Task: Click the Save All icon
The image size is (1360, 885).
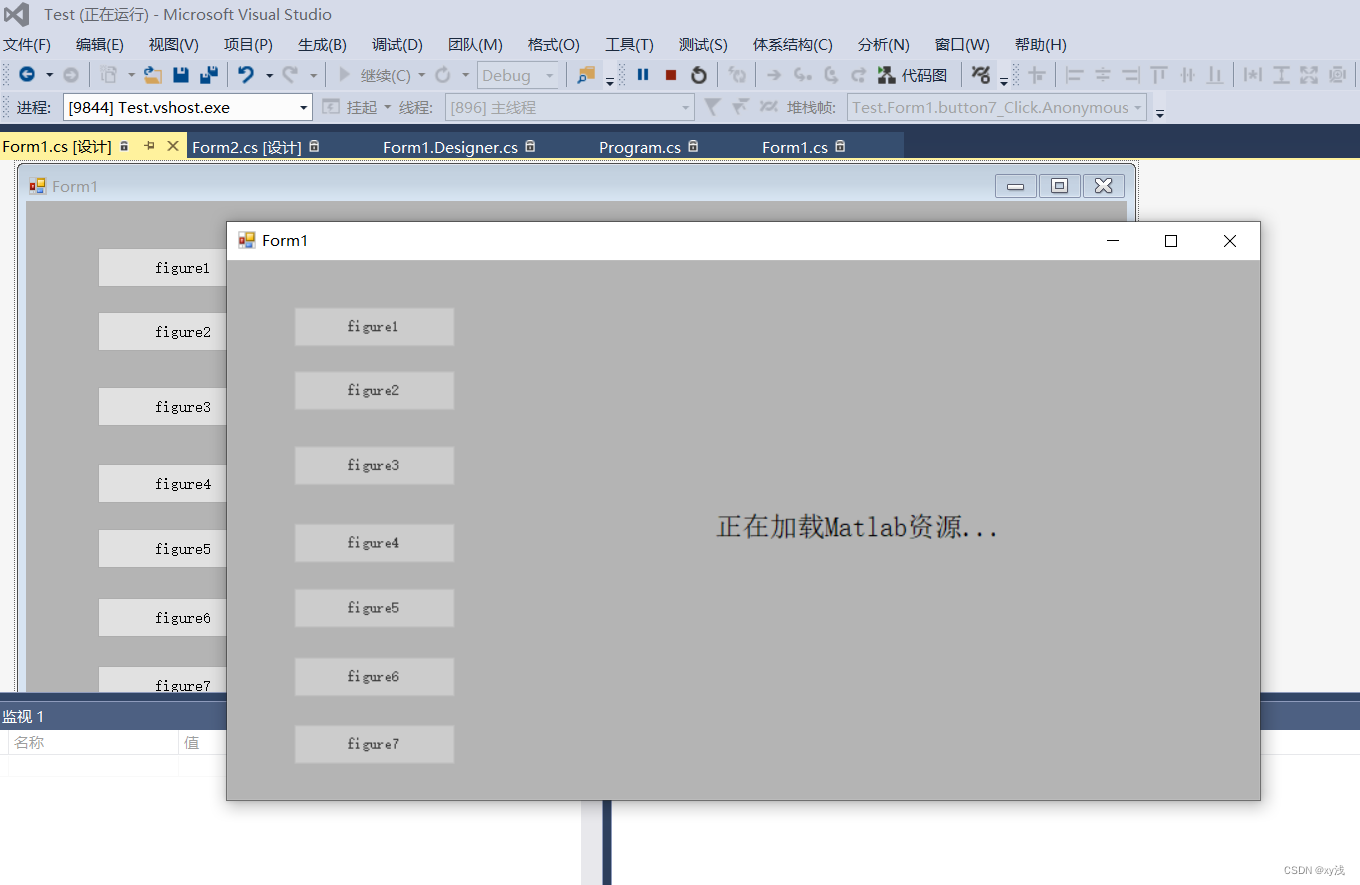Action: (x=209, y=75)
